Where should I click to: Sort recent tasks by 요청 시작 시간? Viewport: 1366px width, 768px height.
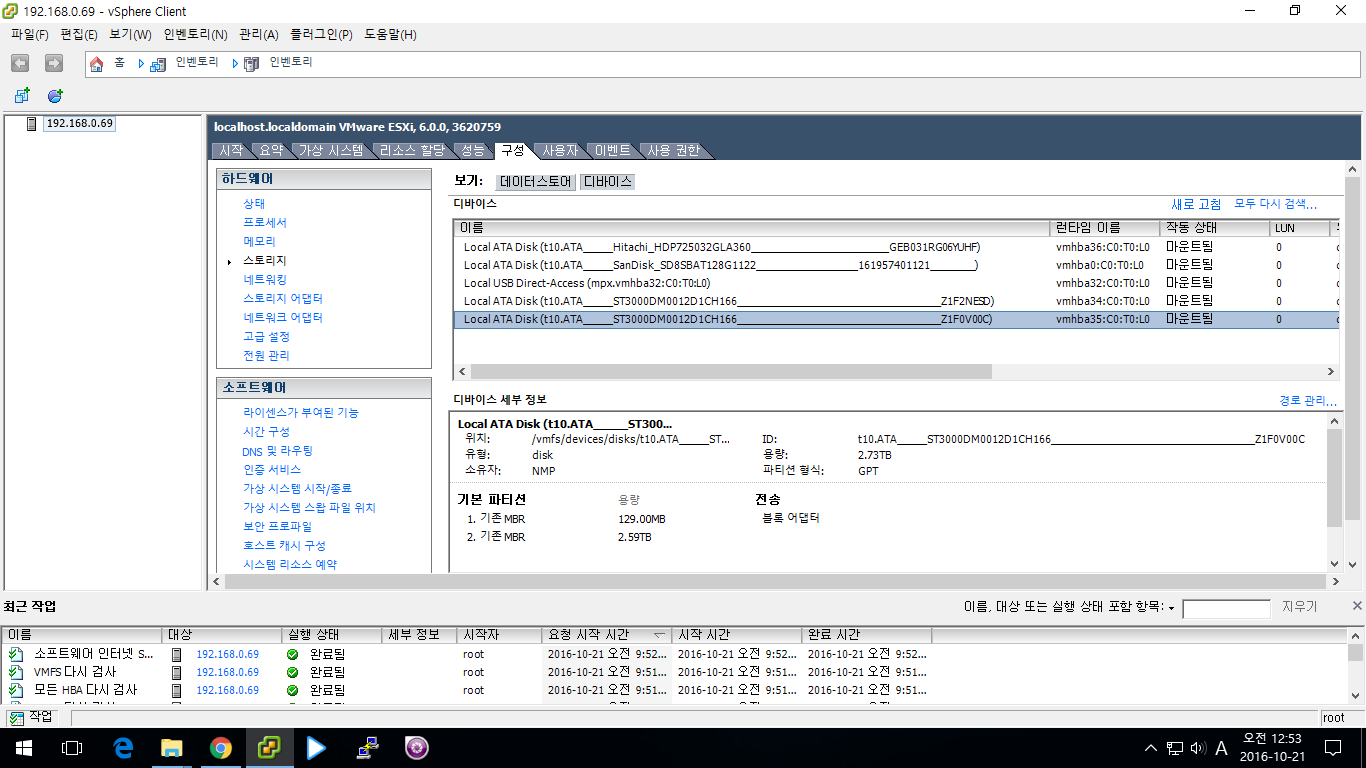click(606, 635)
